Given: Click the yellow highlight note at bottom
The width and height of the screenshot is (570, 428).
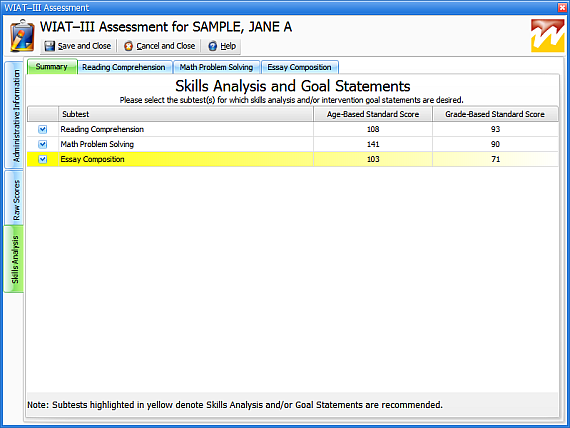Looking at the screenshot, I should coord(235,405).
